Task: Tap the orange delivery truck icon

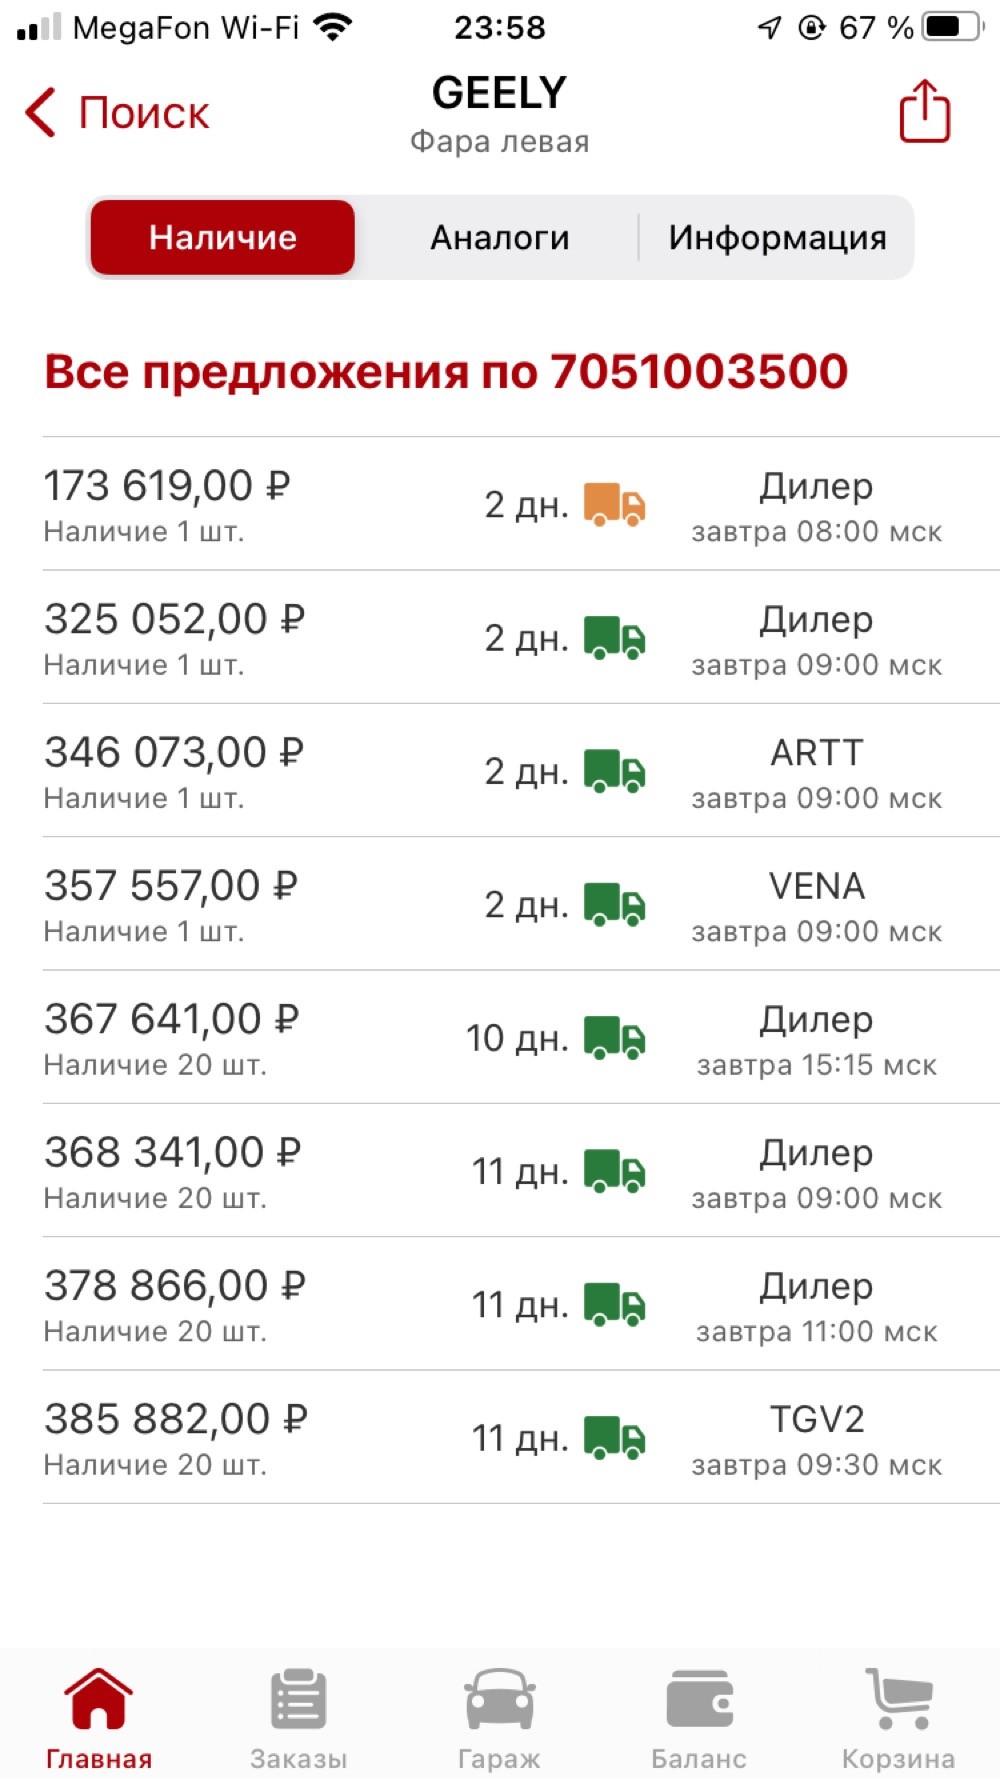Action: [614, 504]
